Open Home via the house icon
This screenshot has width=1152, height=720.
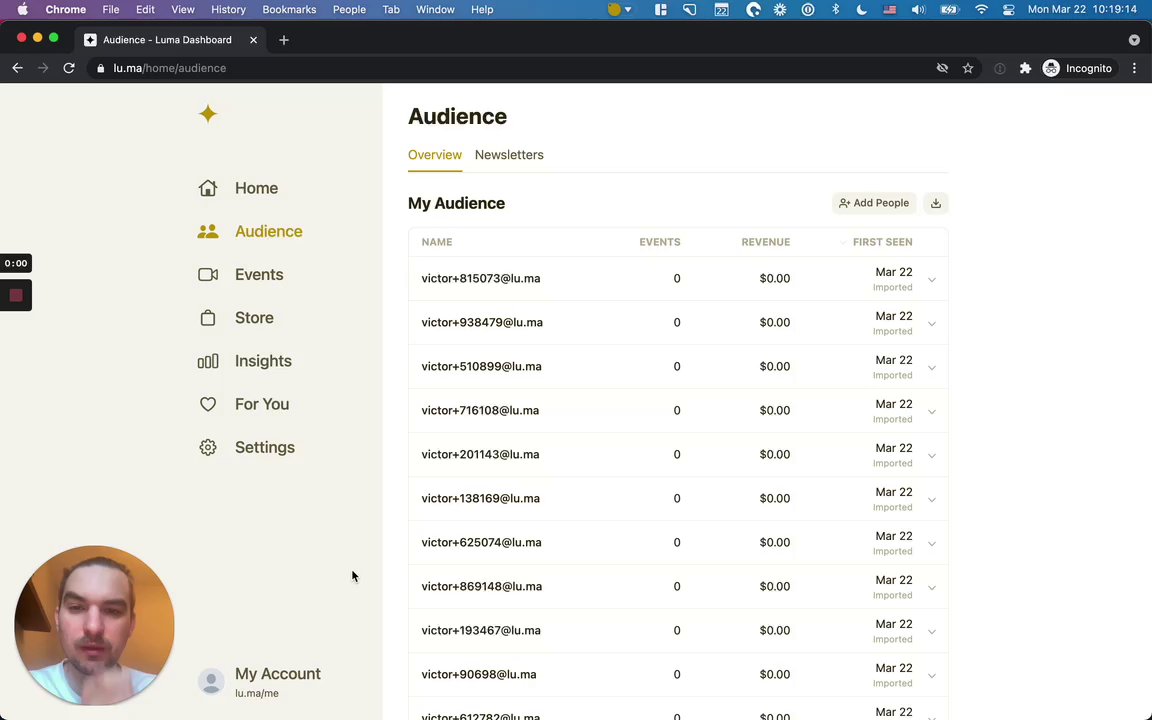click(x=208, y=188)
